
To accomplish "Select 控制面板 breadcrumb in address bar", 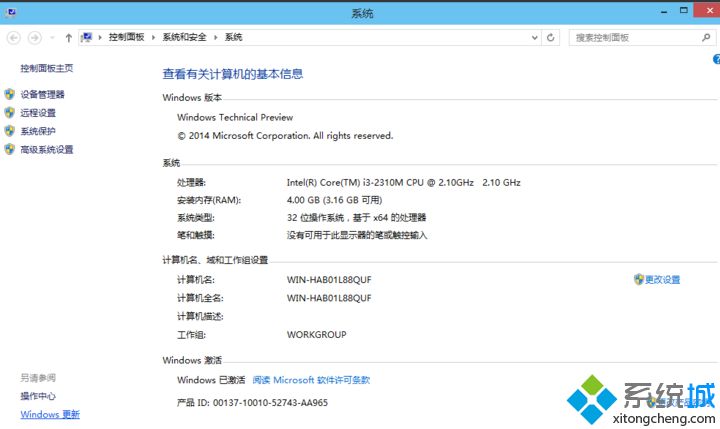I will [126, 37].
